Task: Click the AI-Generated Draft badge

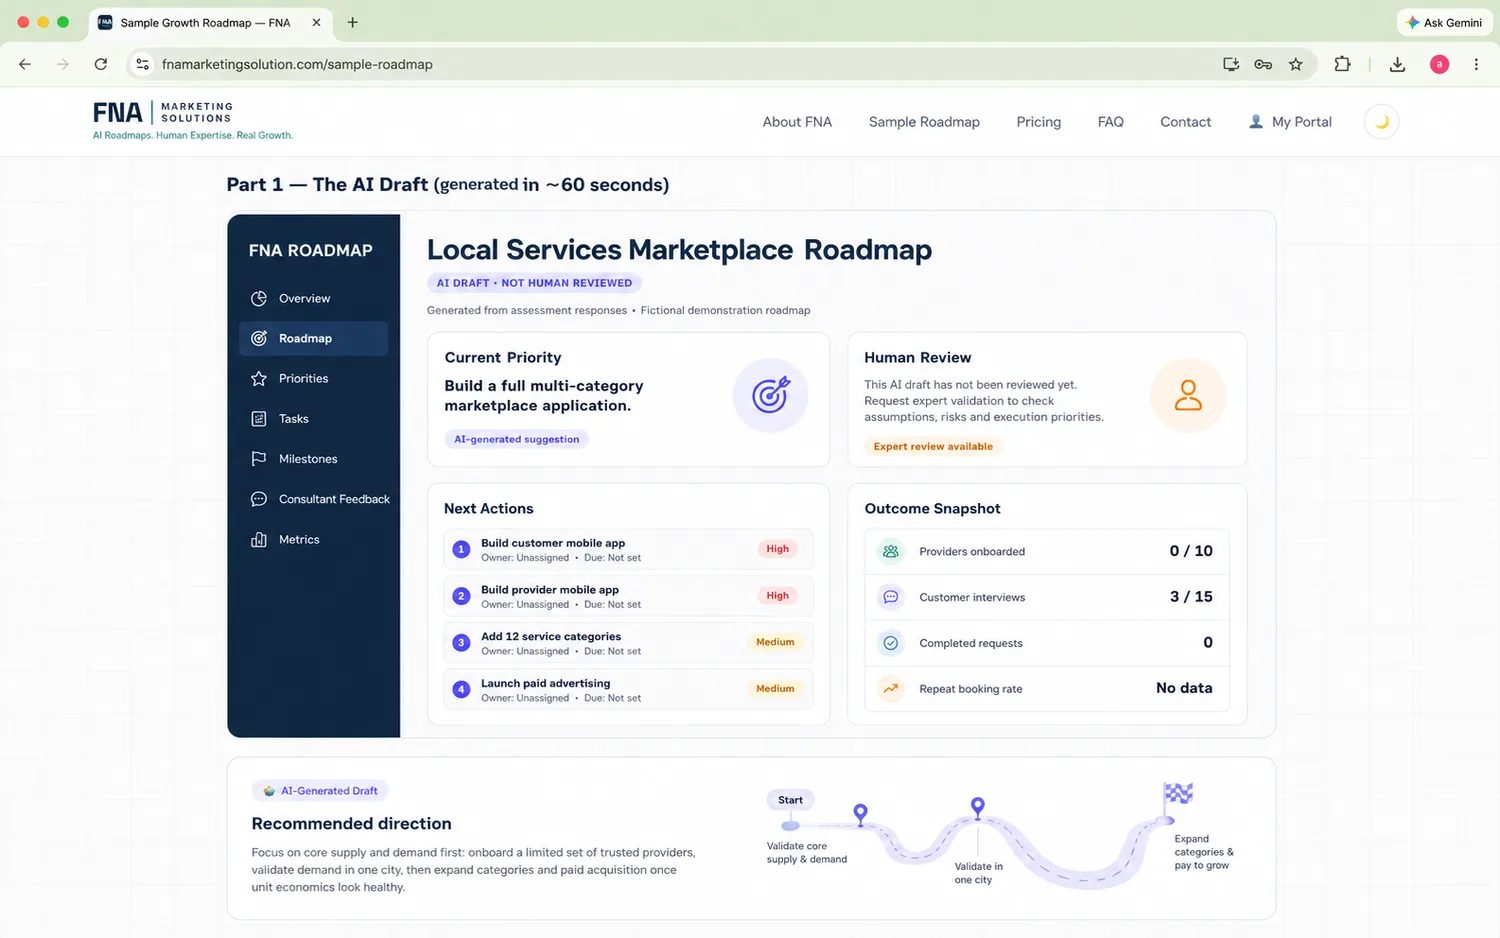Action: click(x=320, y=791)
